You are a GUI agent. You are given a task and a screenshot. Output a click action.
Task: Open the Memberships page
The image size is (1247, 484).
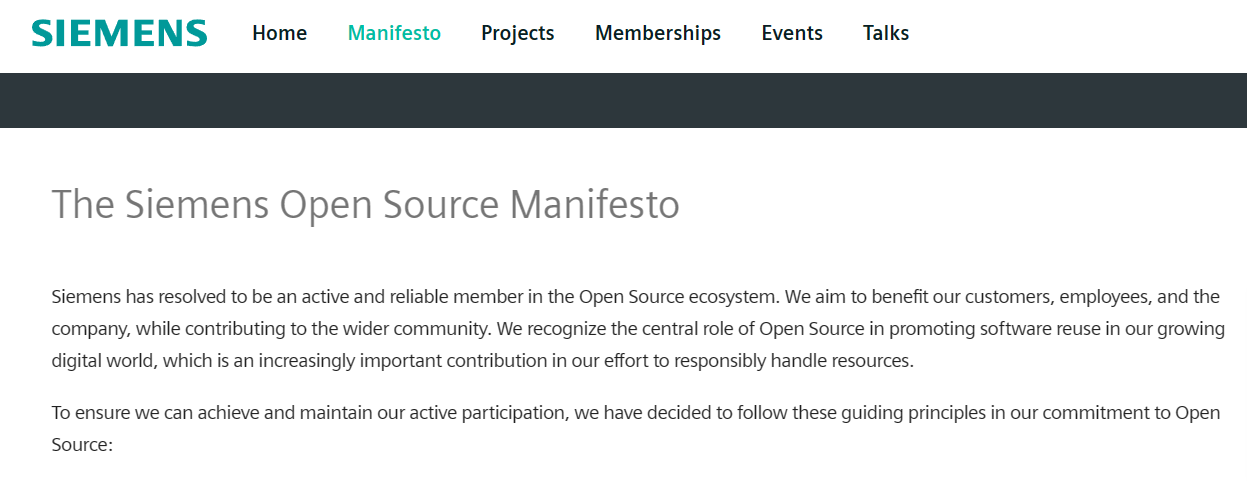[657, 33]
